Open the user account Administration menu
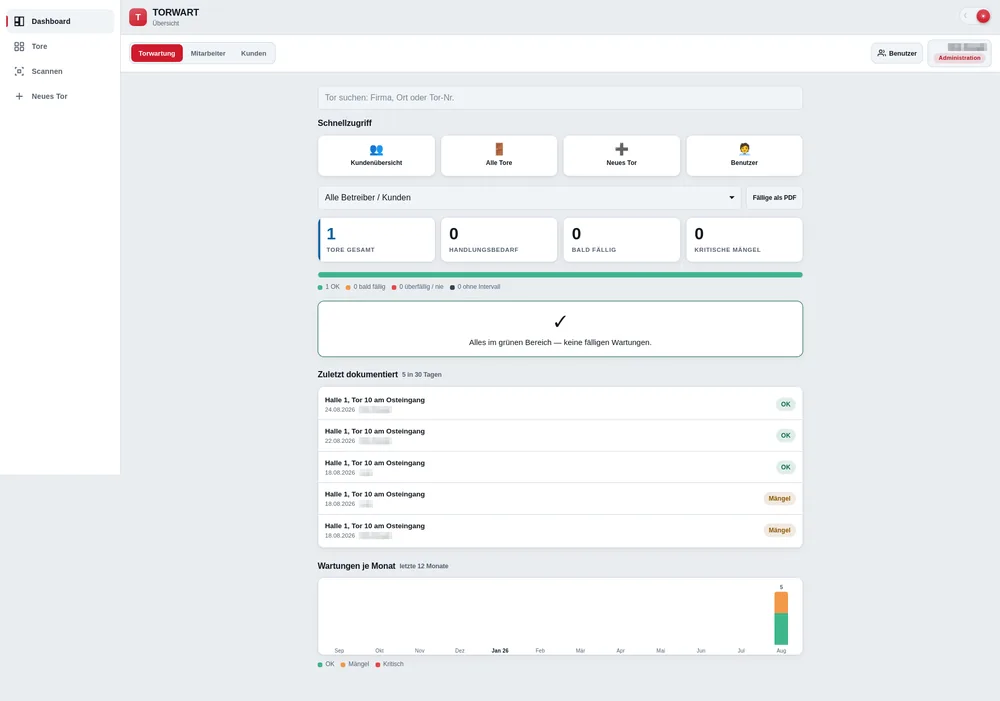 coord(959,53)
